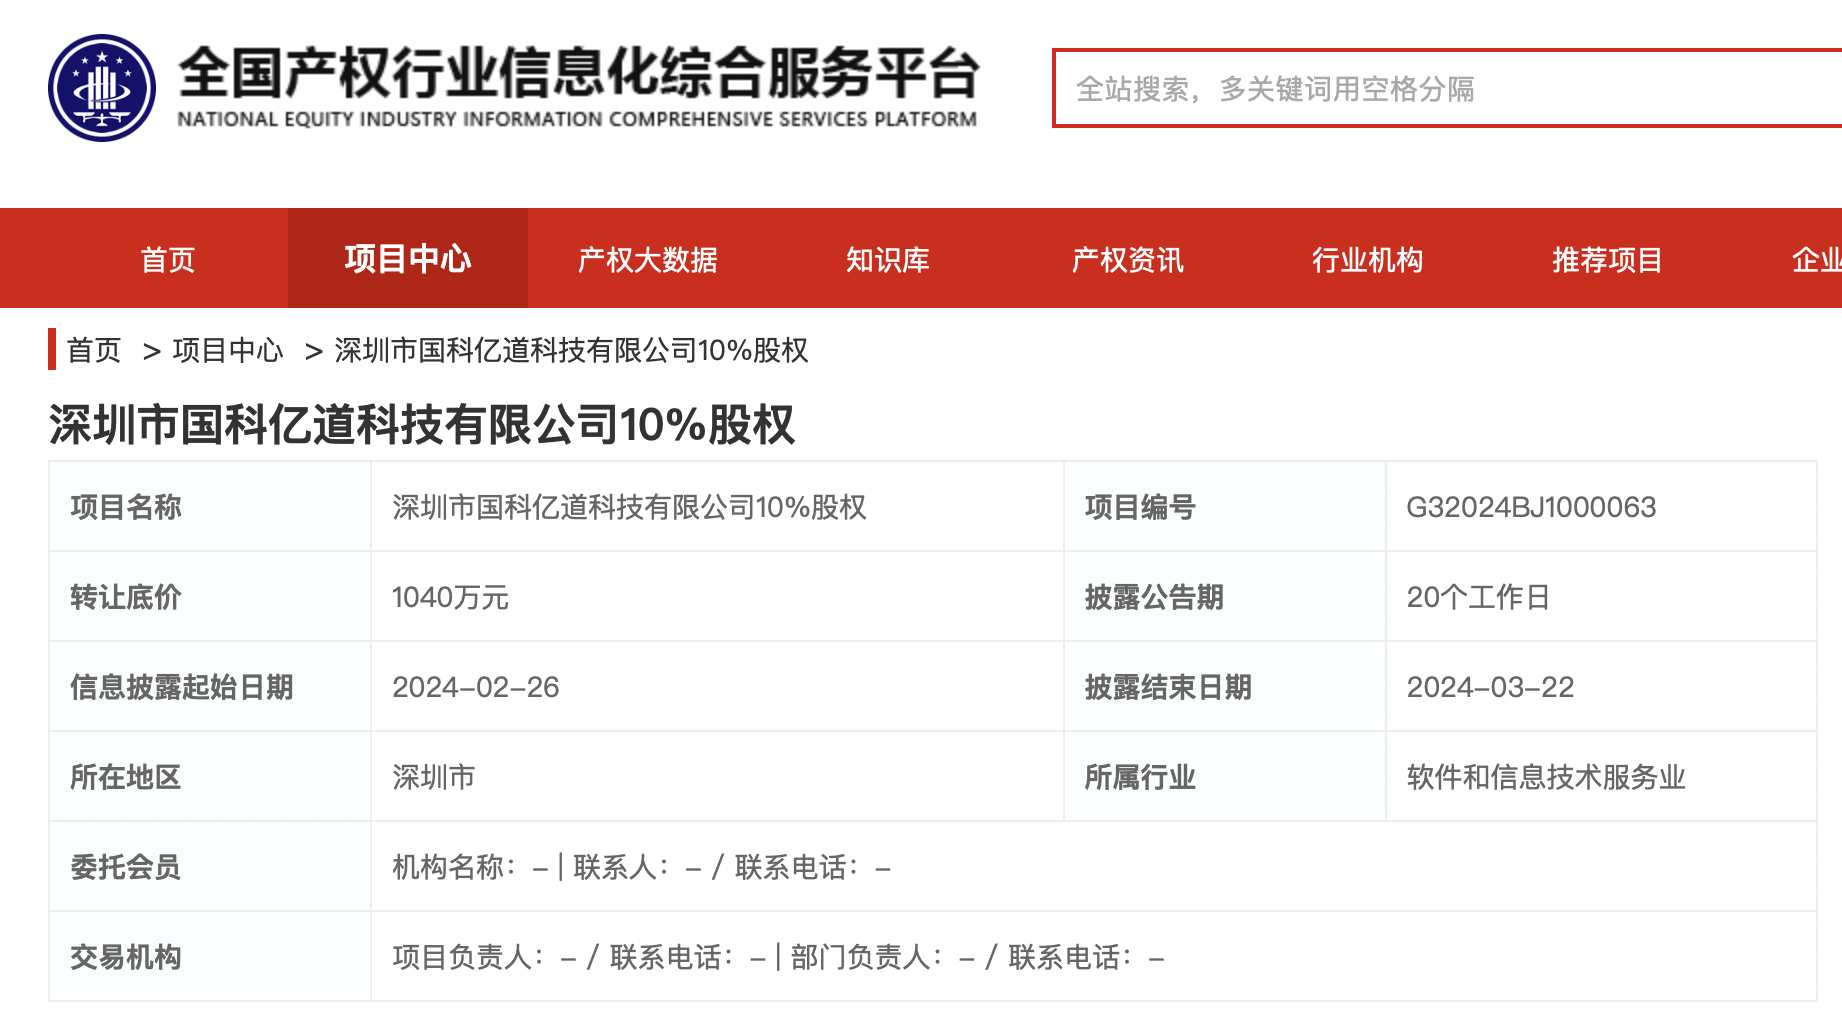Select the 所属行业 table label
Image resolution: width=1842 pixels, height=1012 pixels.
(x=1140, y=777)
